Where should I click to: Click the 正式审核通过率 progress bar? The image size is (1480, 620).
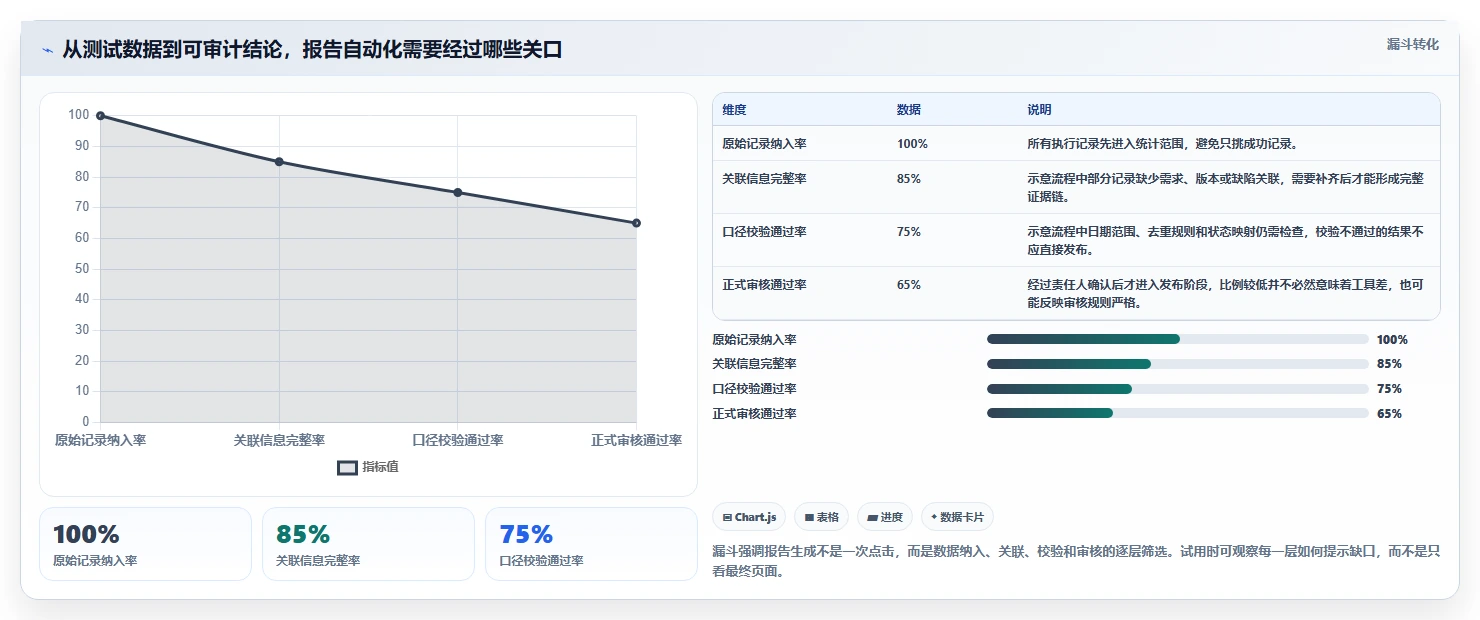click(x=1177, y=413)
